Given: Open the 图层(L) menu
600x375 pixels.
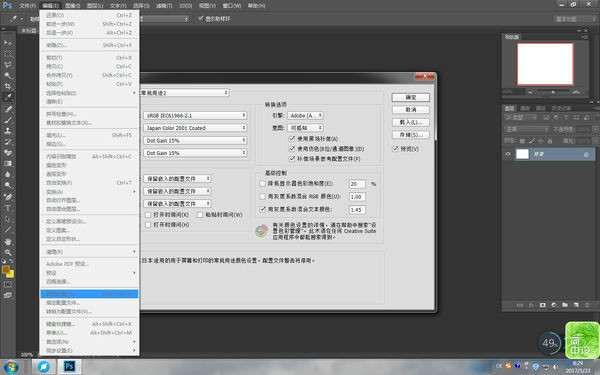Looking at the screenshot, I should tap(95, 6).
